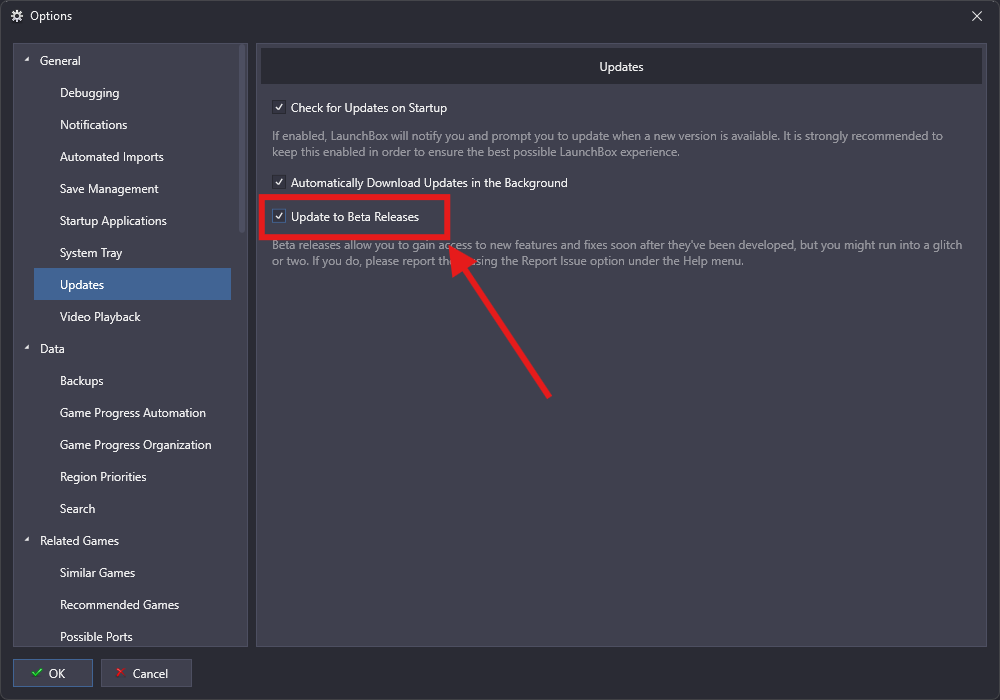Close the Options dialog window
This screenshot has width=1000, height=700.
coord(976,16)
